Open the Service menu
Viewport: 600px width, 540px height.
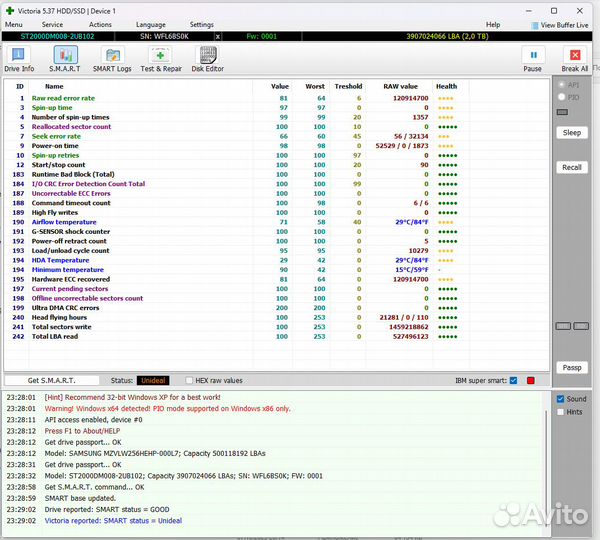point(52,24)
